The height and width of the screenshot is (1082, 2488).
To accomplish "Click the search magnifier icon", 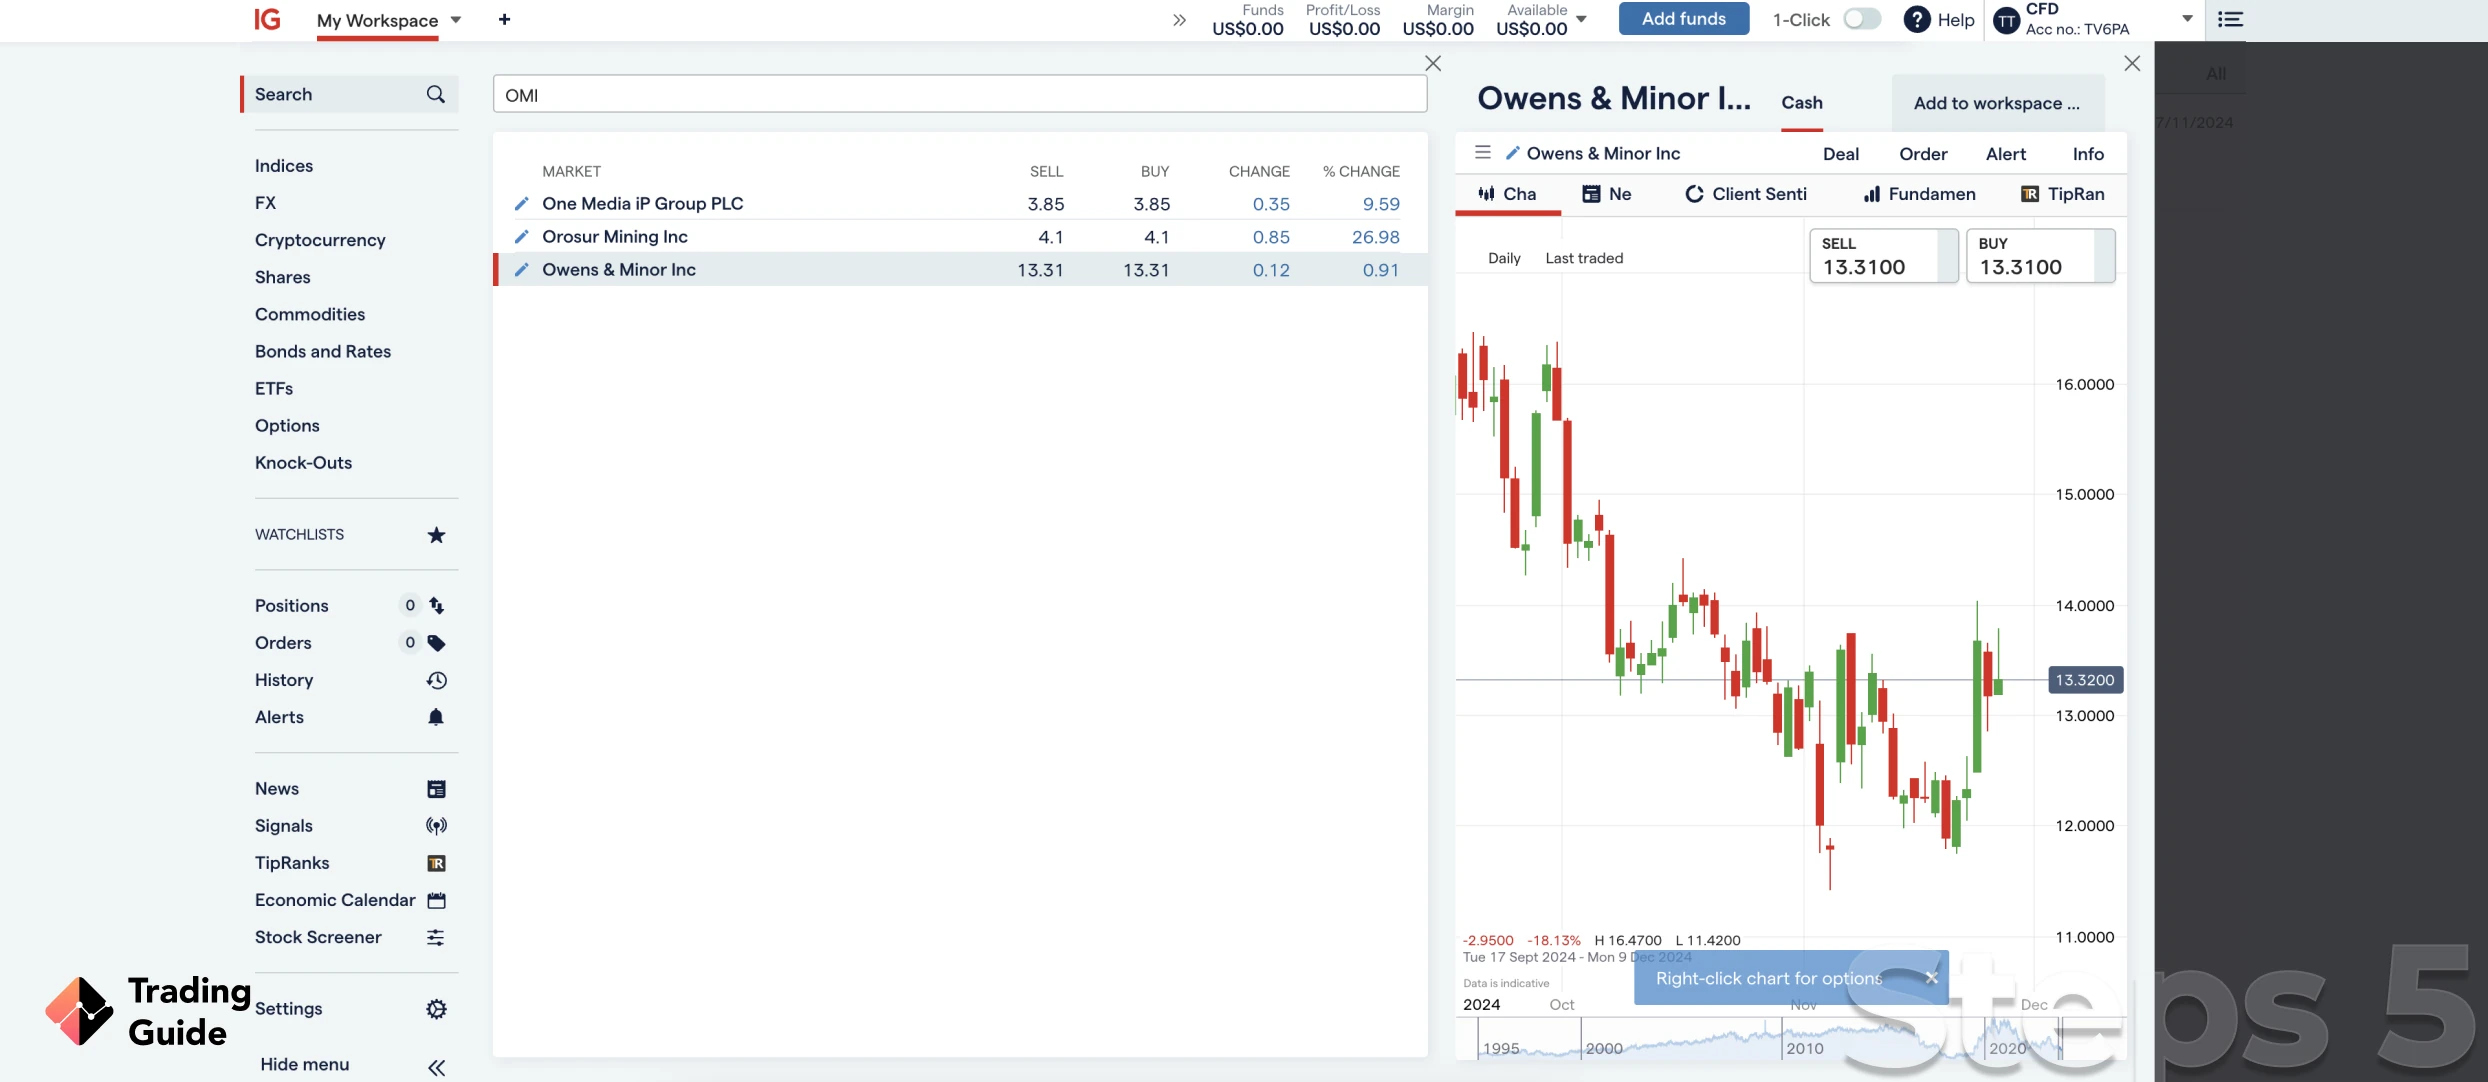I will click(x=435, y=94).
